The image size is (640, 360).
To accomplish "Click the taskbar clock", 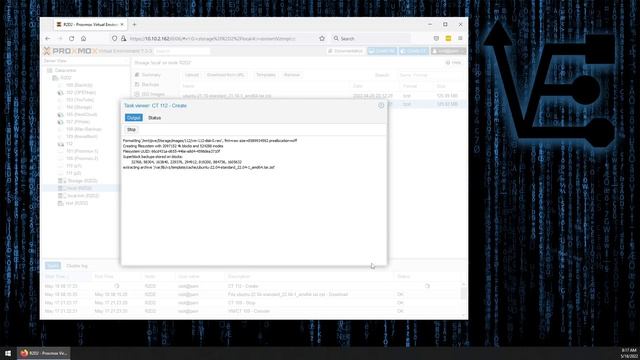I will pos(629,353).
